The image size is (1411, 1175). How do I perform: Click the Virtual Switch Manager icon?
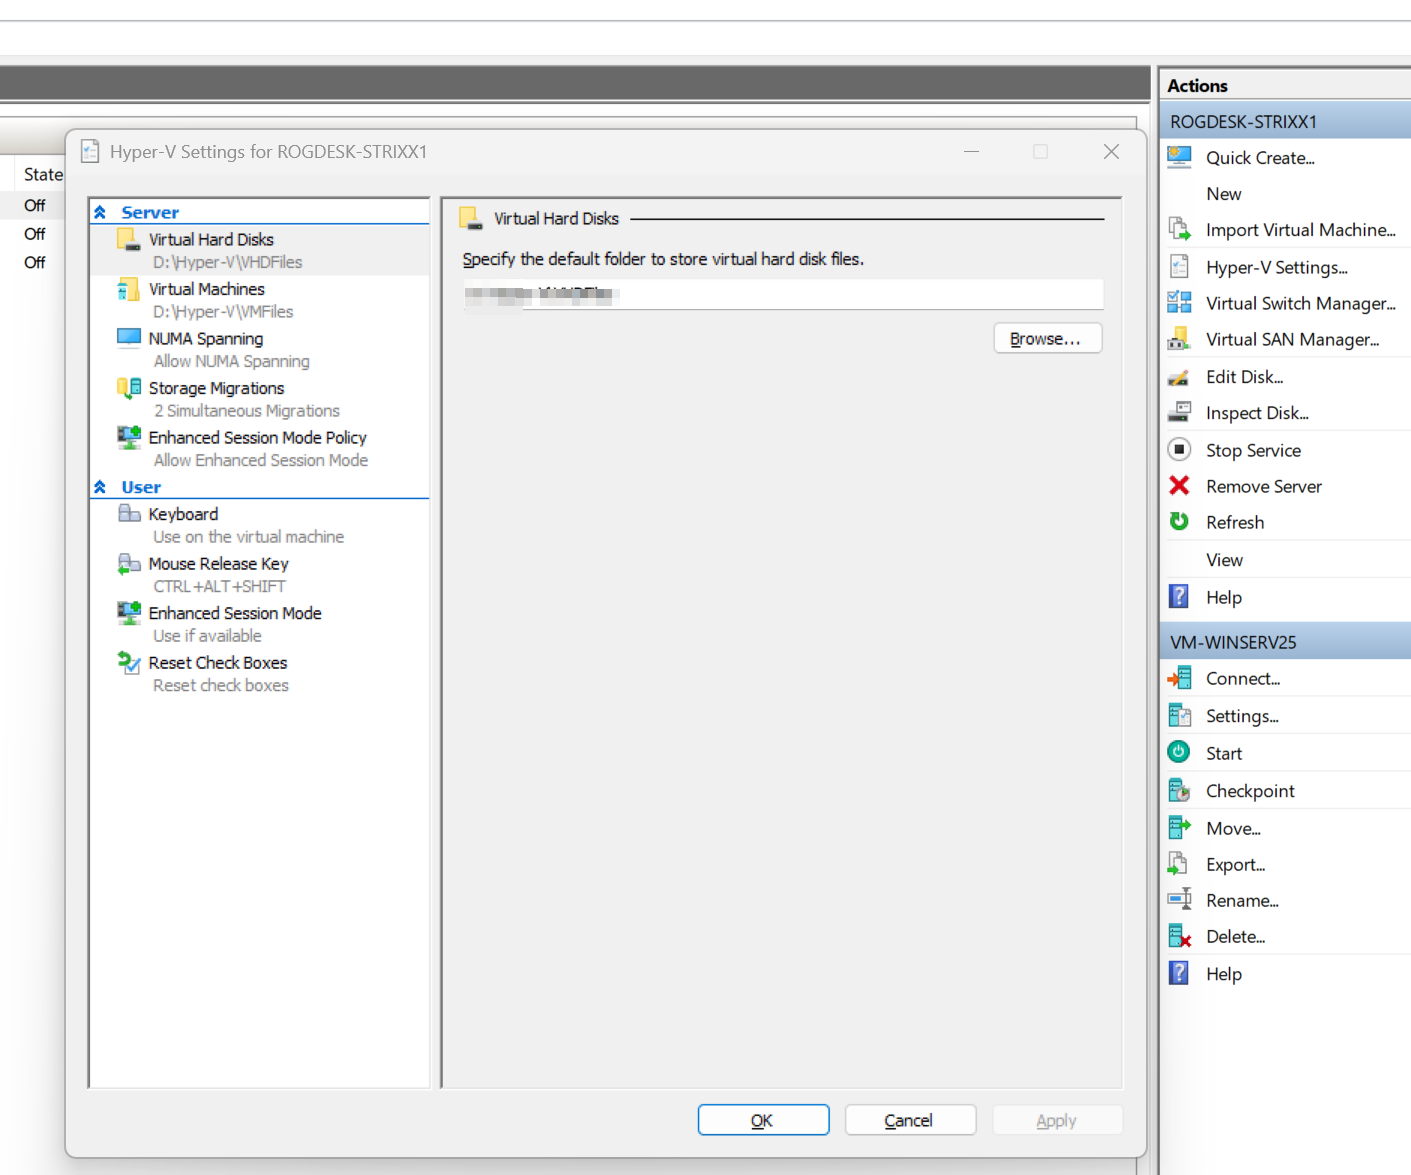click(x=1179, y=303)
